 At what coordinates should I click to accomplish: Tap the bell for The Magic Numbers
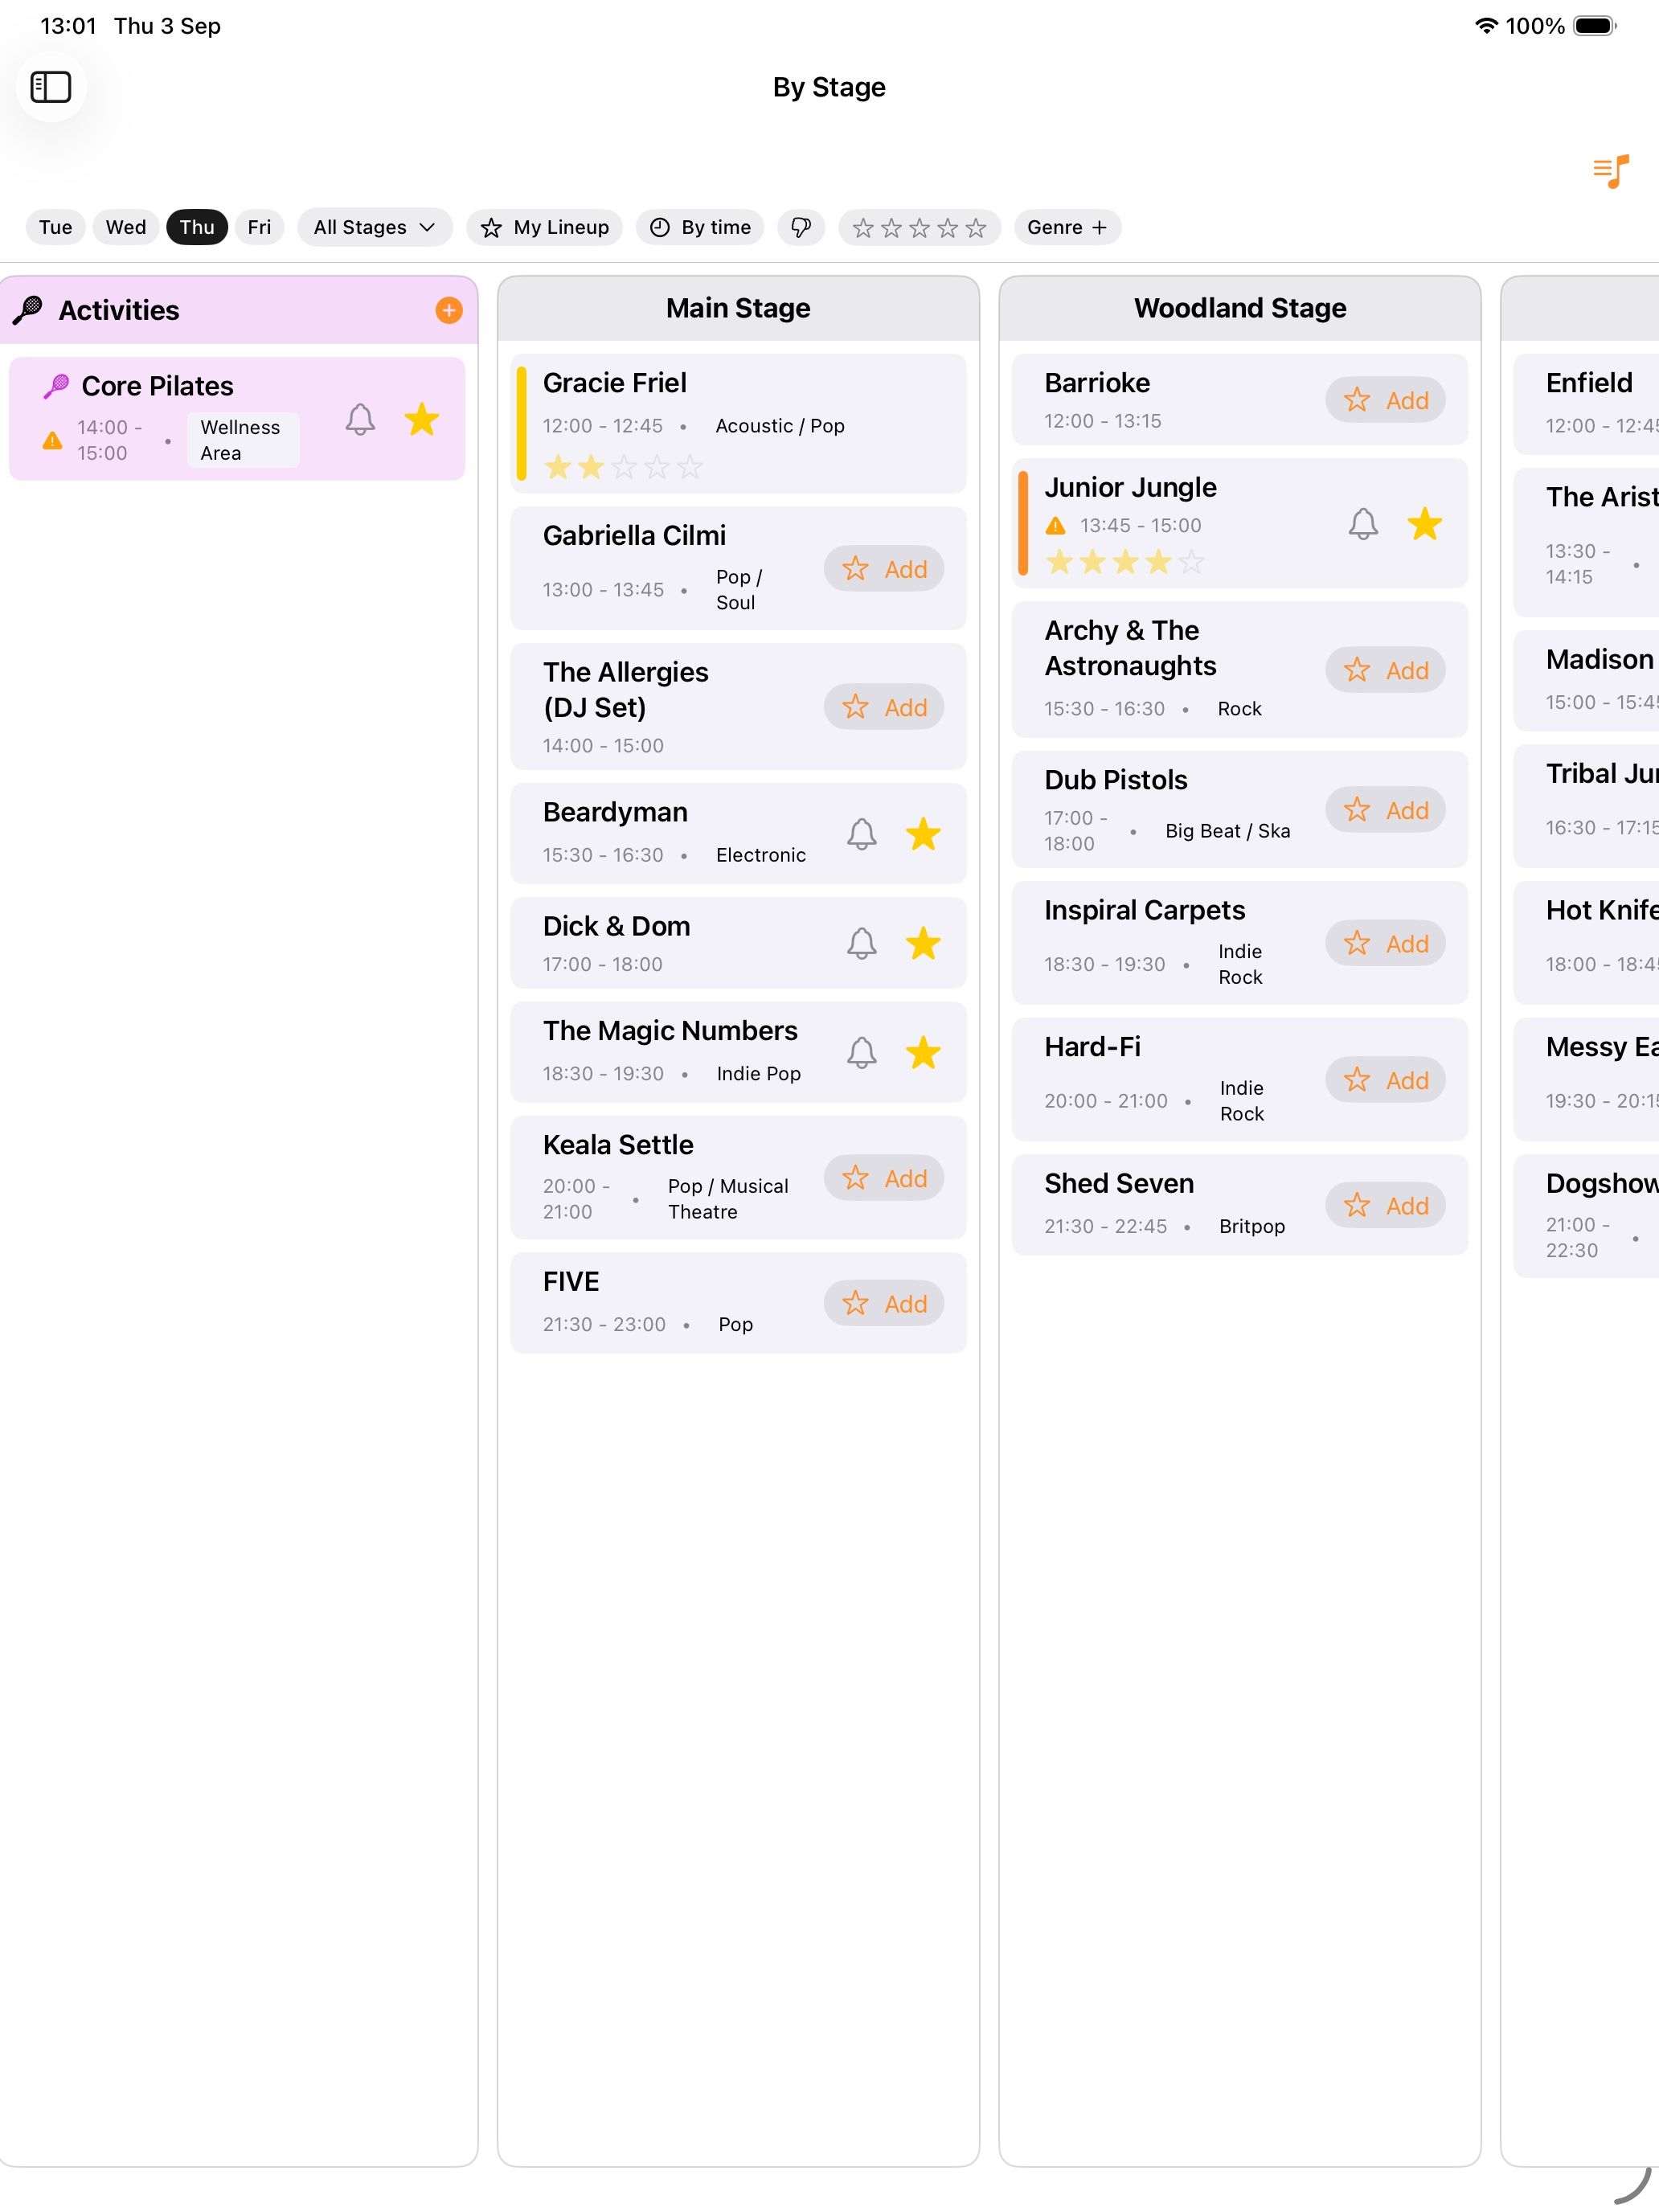point(862,1052)
